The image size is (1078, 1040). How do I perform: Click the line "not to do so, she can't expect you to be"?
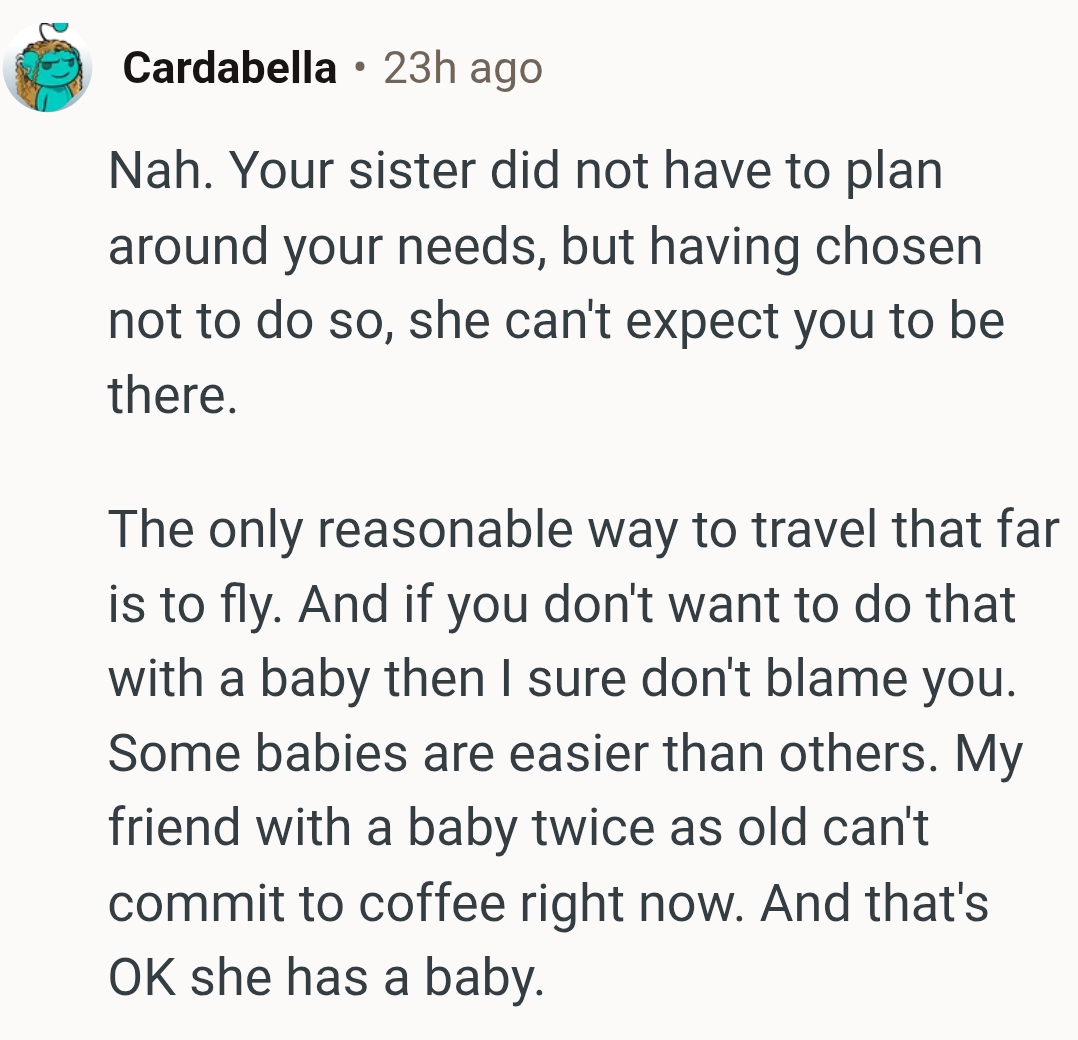555,320
